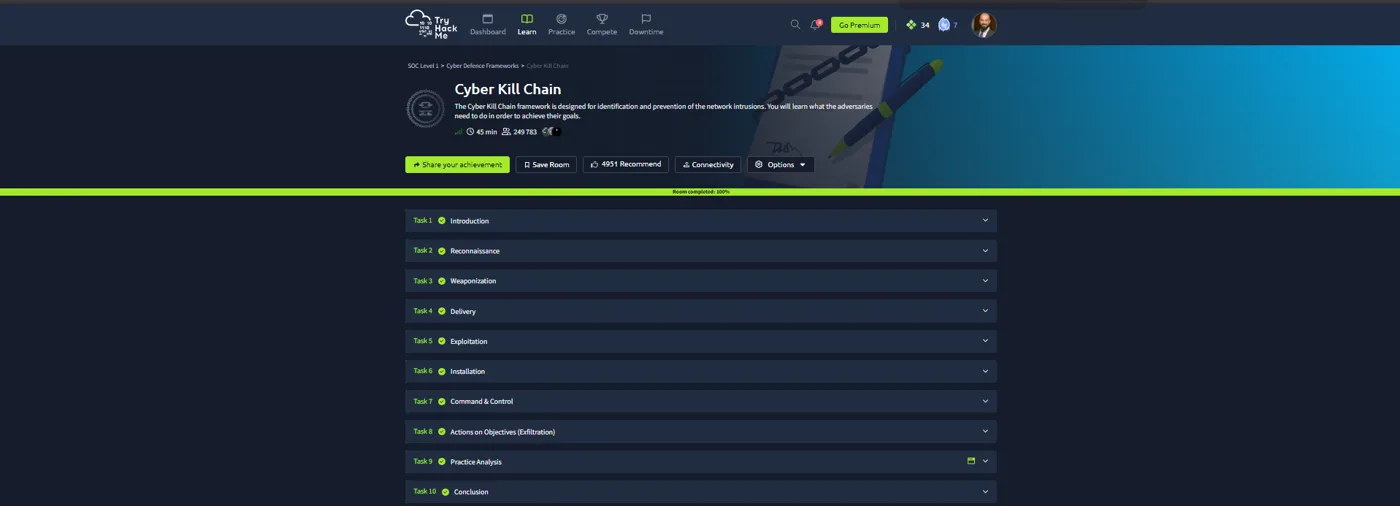This screenshot has height=506, width=1400.
Task: Open the notifications bell
Action: (816, 24)
